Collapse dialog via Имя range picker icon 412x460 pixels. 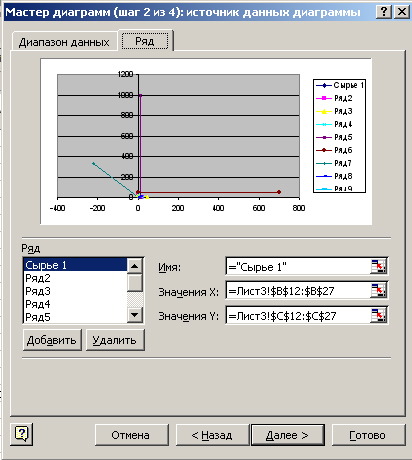(x=379, y=267)
